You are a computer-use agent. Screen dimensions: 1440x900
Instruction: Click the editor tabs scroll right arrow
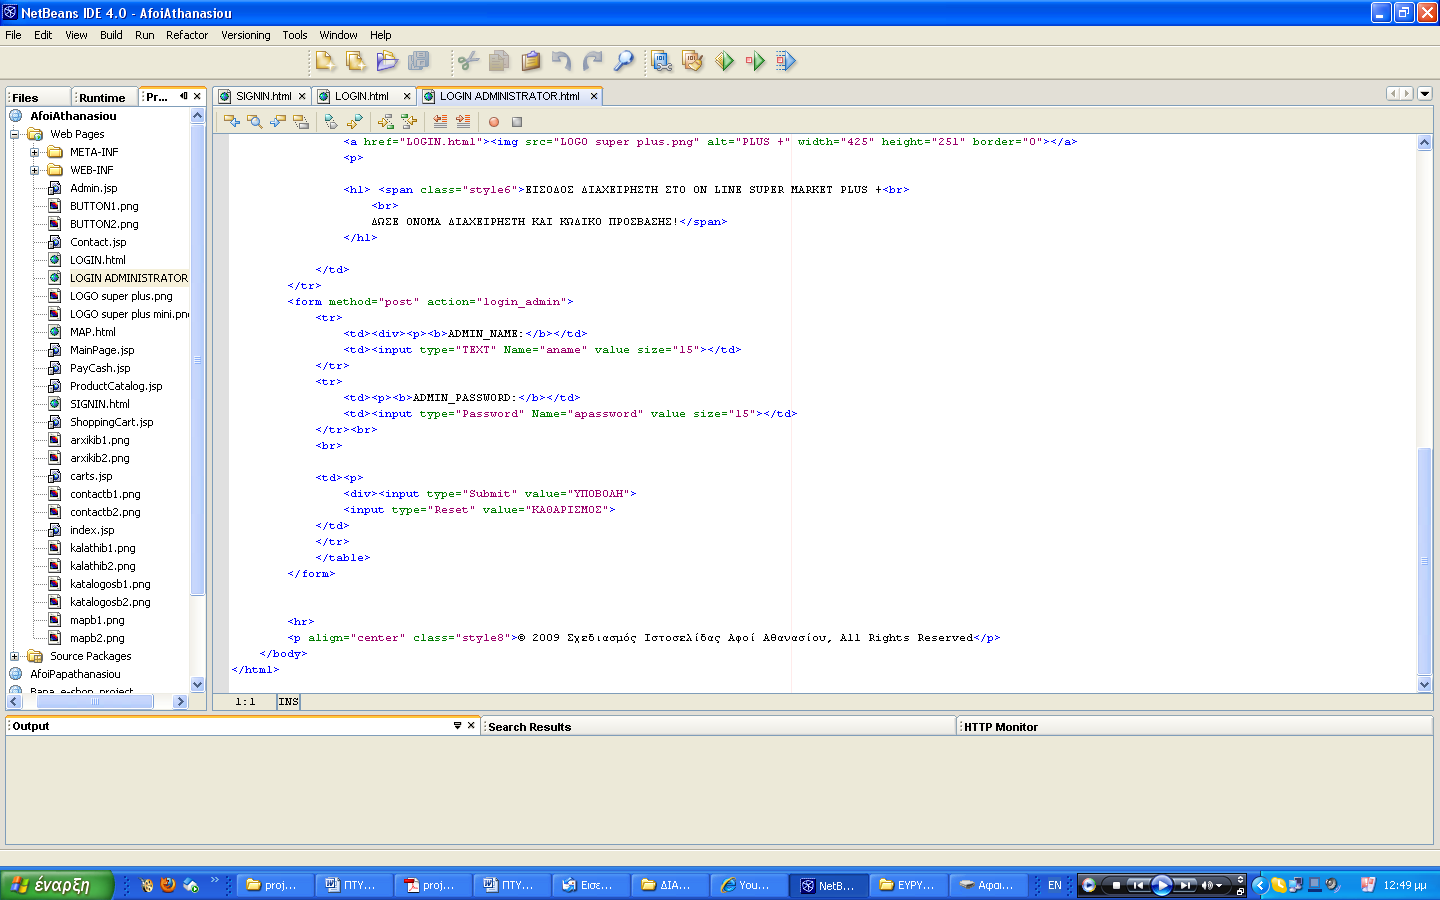tap(1406, 94)
